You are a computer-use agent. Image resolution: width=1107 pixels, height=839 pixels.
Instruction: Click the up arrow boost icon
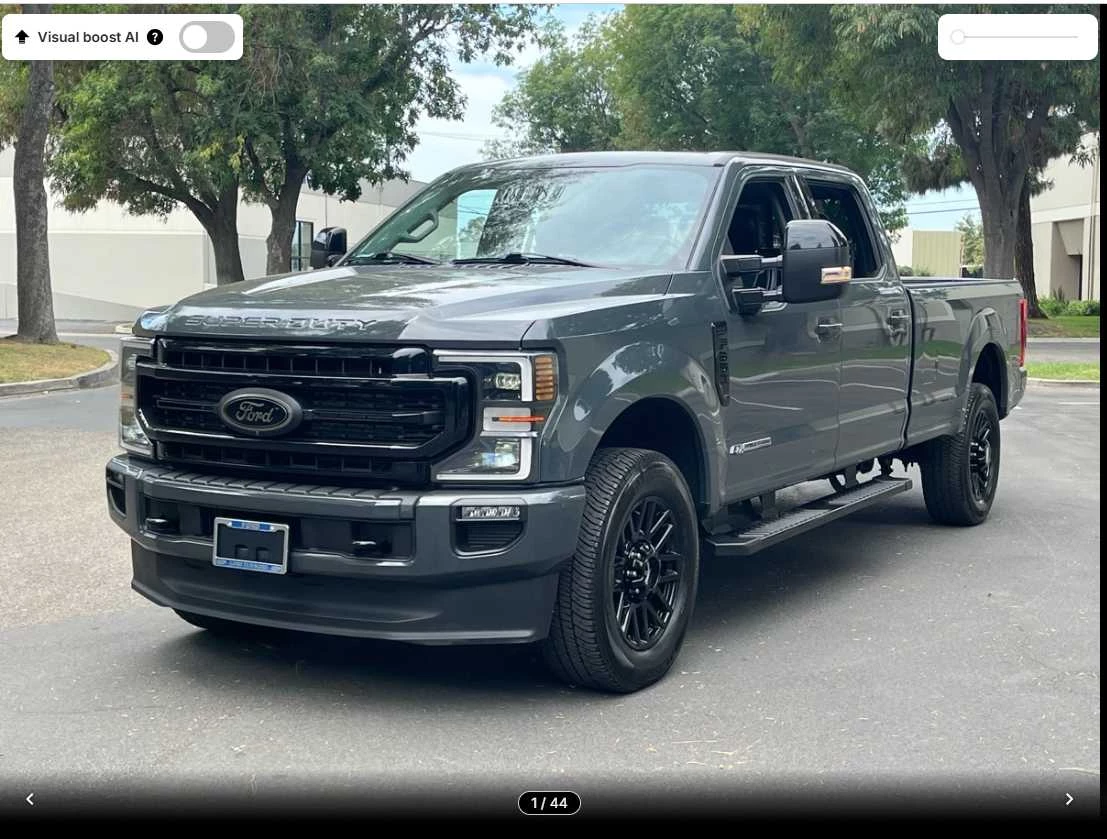click(x=22, y=37)
